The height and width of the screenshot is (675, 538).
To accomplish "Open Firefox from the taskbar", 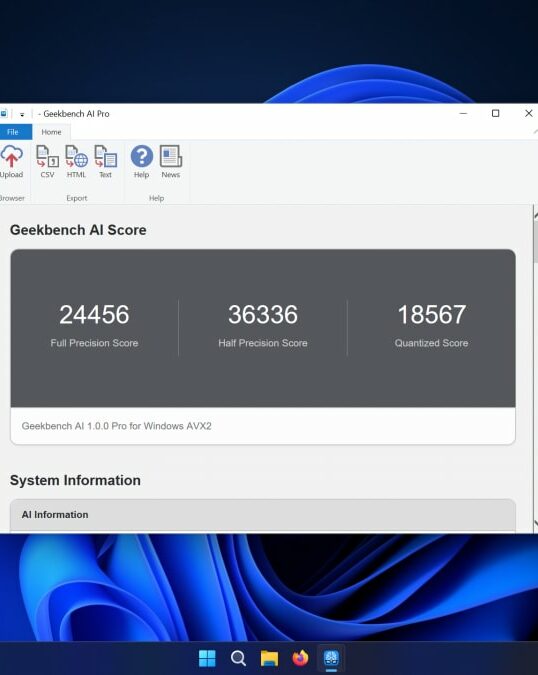I will (x=300, y=658).
